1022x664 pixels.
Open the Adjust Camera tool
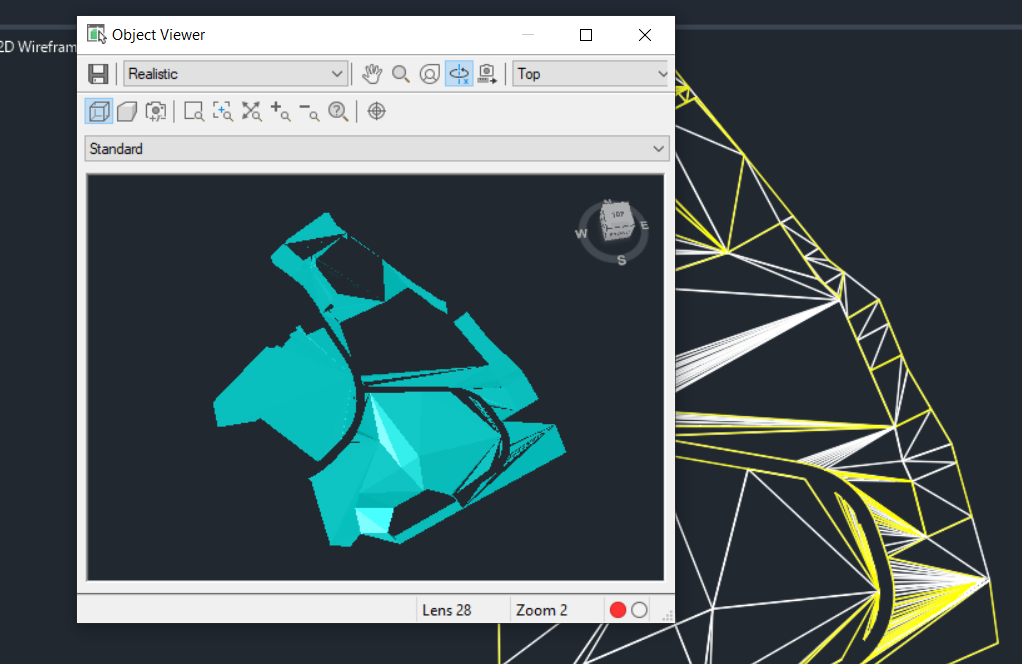pos(486,73)
